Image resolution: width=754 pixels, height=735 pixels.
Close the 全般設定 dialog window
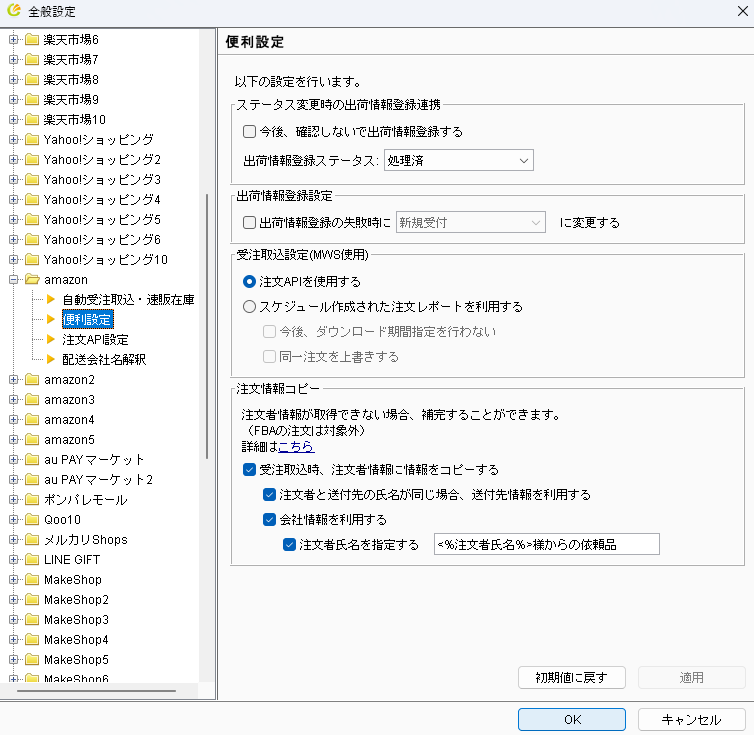pos(742,11)
